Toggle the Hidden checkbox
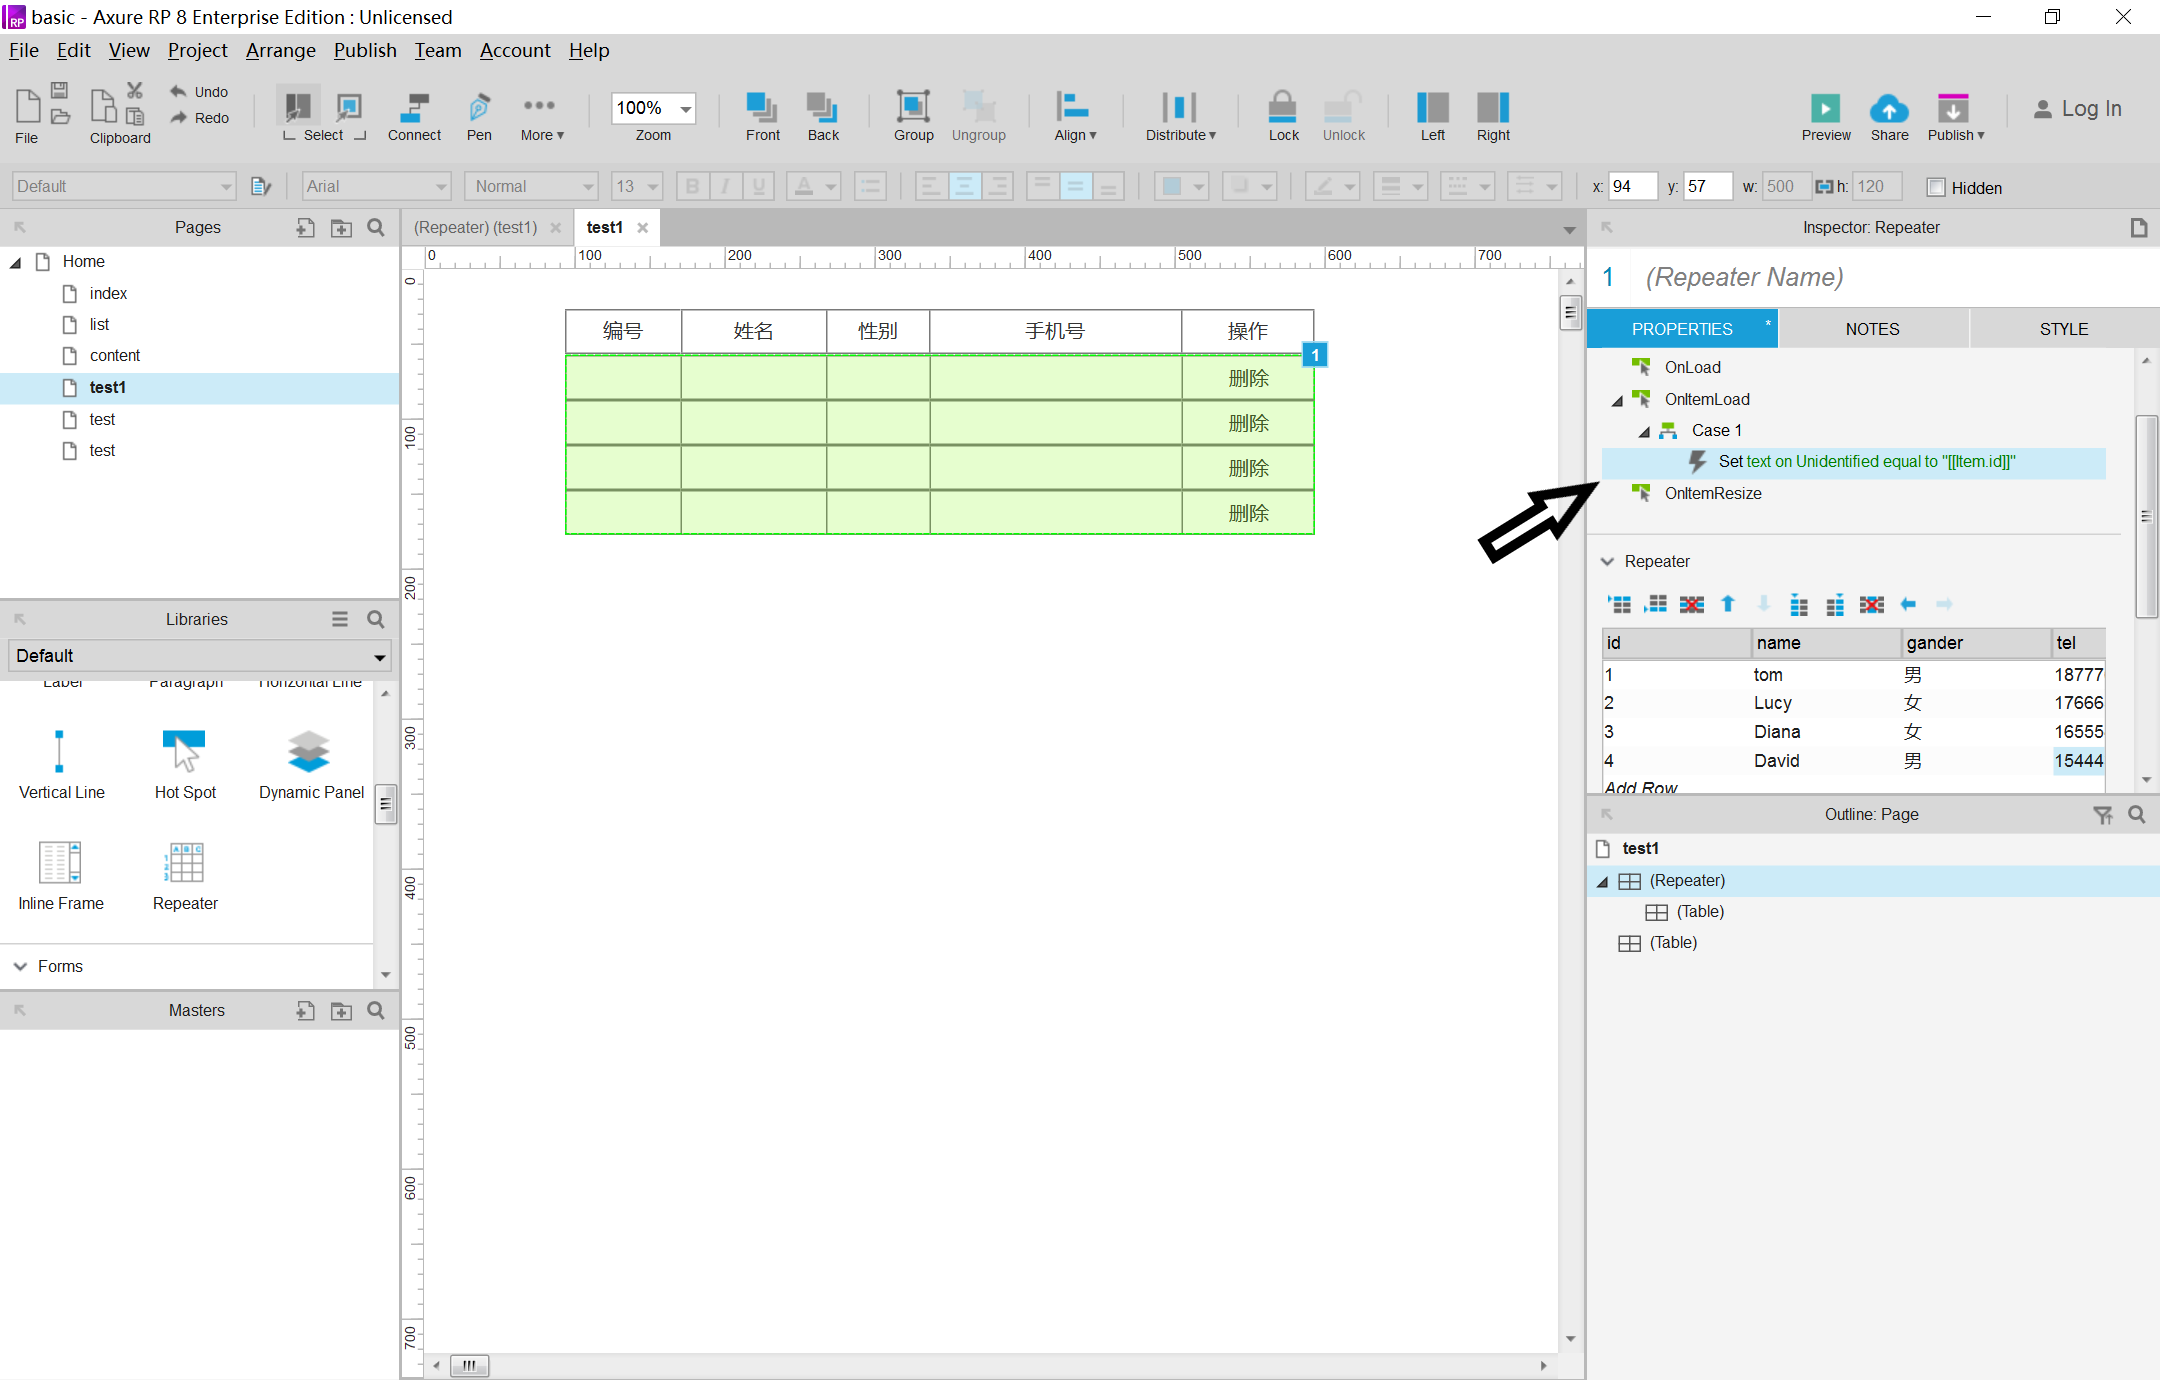 [x=1936, y=187]
